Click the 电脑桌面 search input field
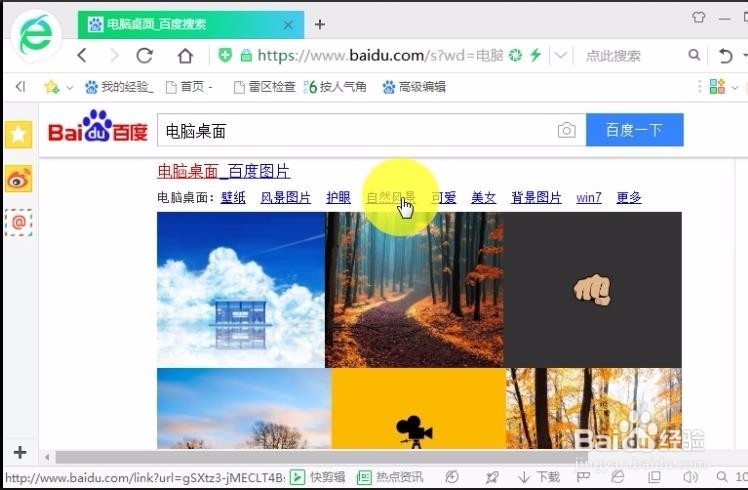This screenshot has width=748, height=490. coord(357,130)
